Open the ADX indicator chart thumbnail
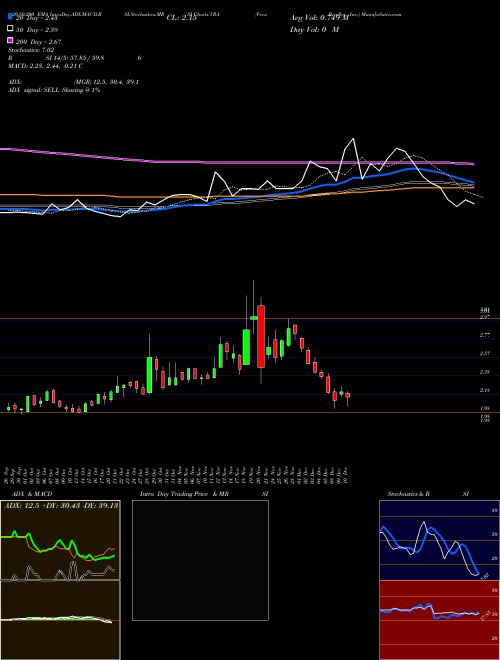 tap(60, 540)
